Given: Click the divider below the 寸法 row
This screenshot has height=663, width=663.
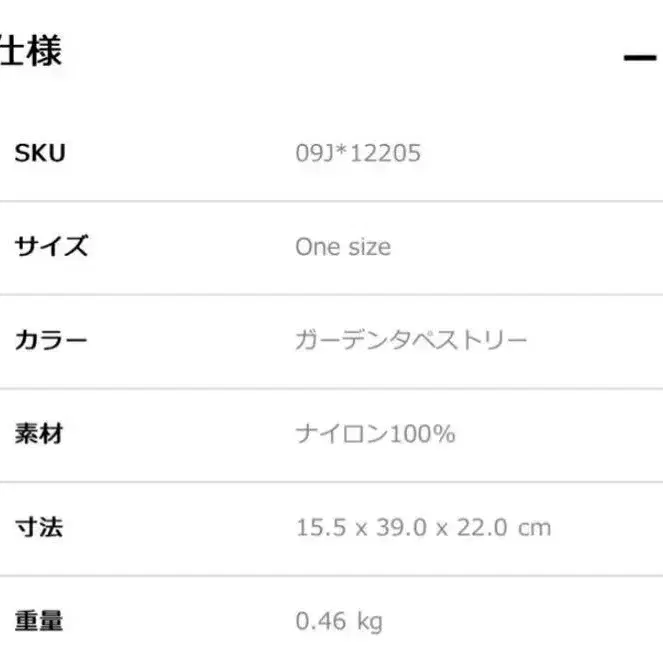Looking at the screenshot, I should (332, 575).
